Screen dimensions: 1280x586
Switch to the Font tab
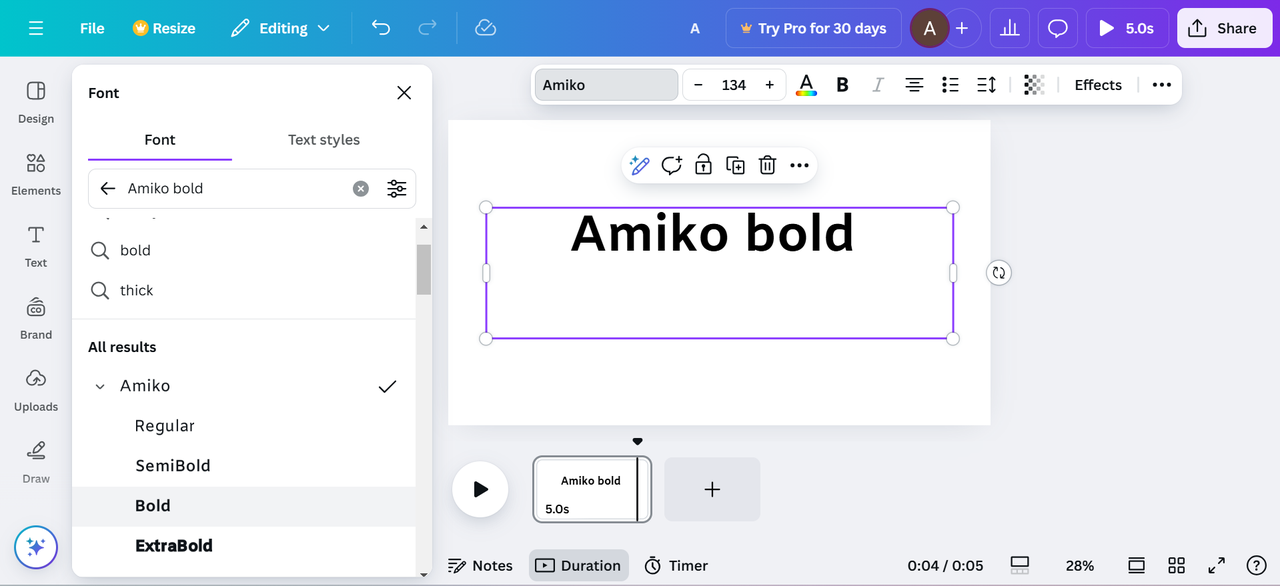[160, 140]
